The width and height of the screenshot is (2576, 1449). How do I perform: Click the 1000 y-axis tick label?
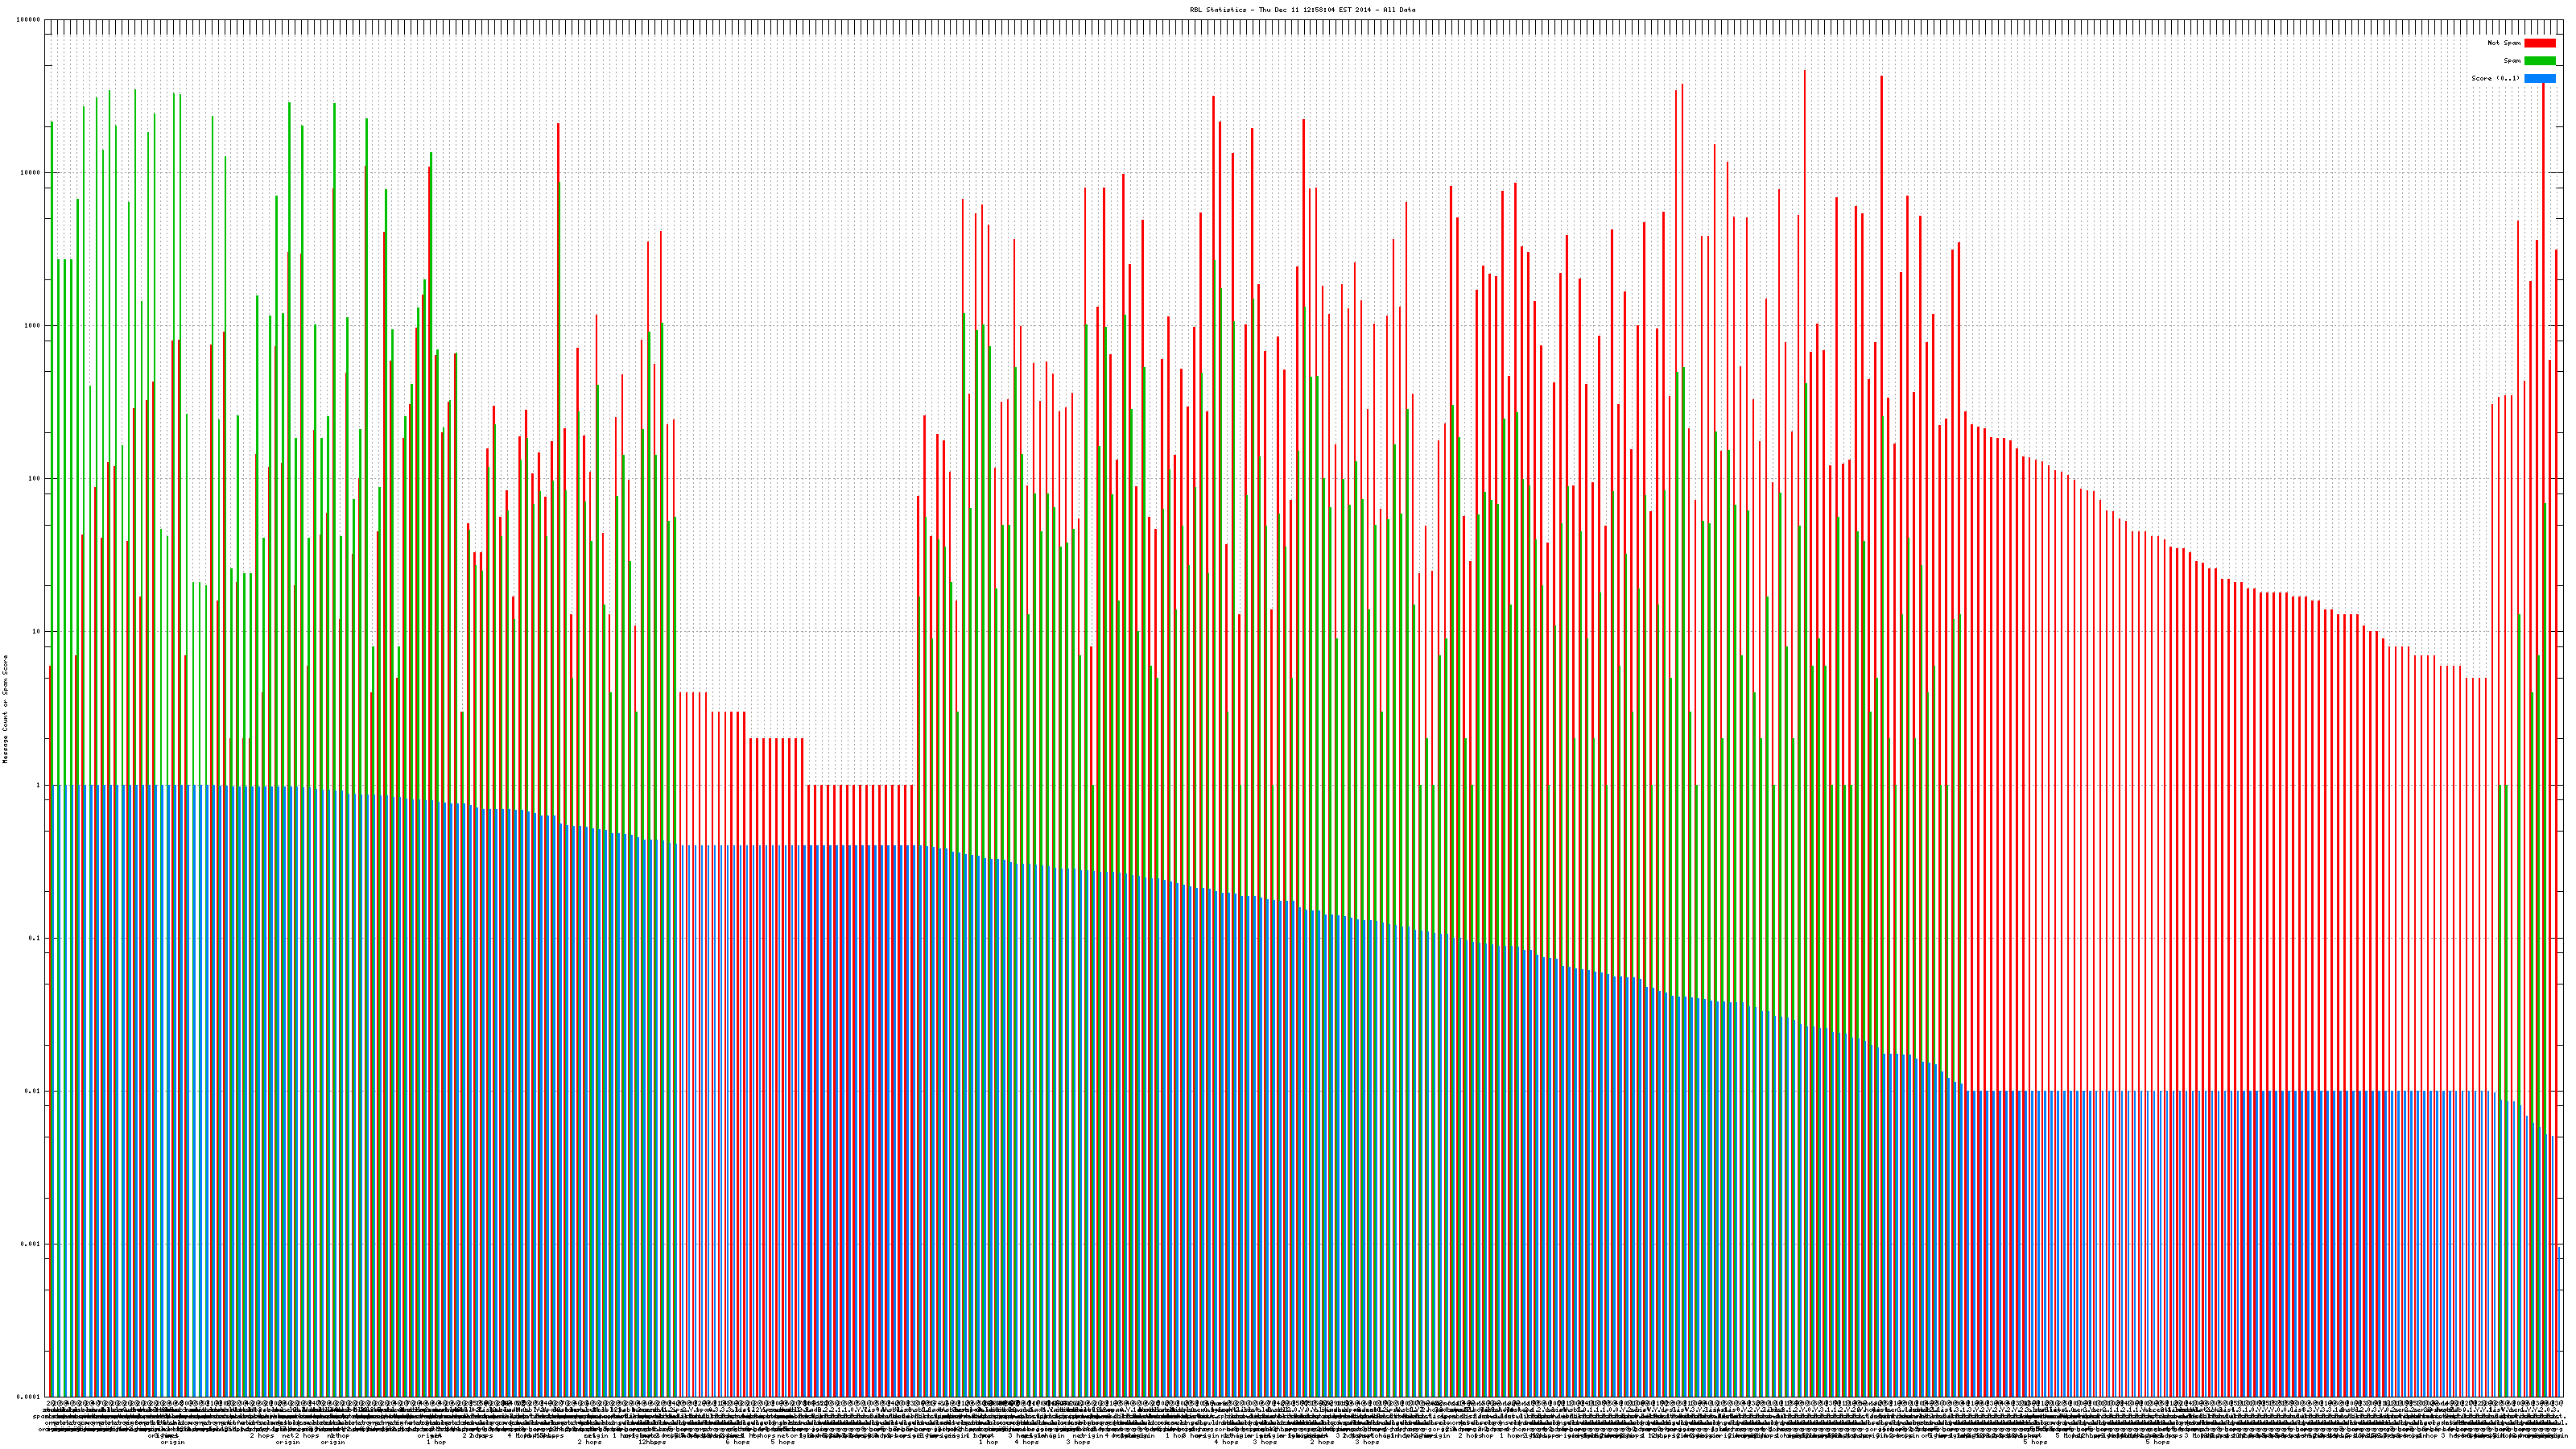[33, 326]
